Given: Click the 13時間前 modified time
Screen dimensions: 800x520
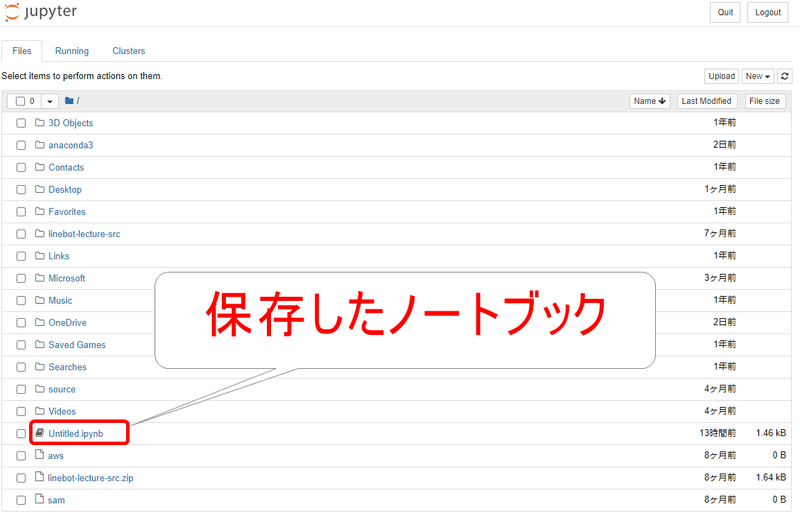Looking at the screenshot, I should [x=717, y=433].
